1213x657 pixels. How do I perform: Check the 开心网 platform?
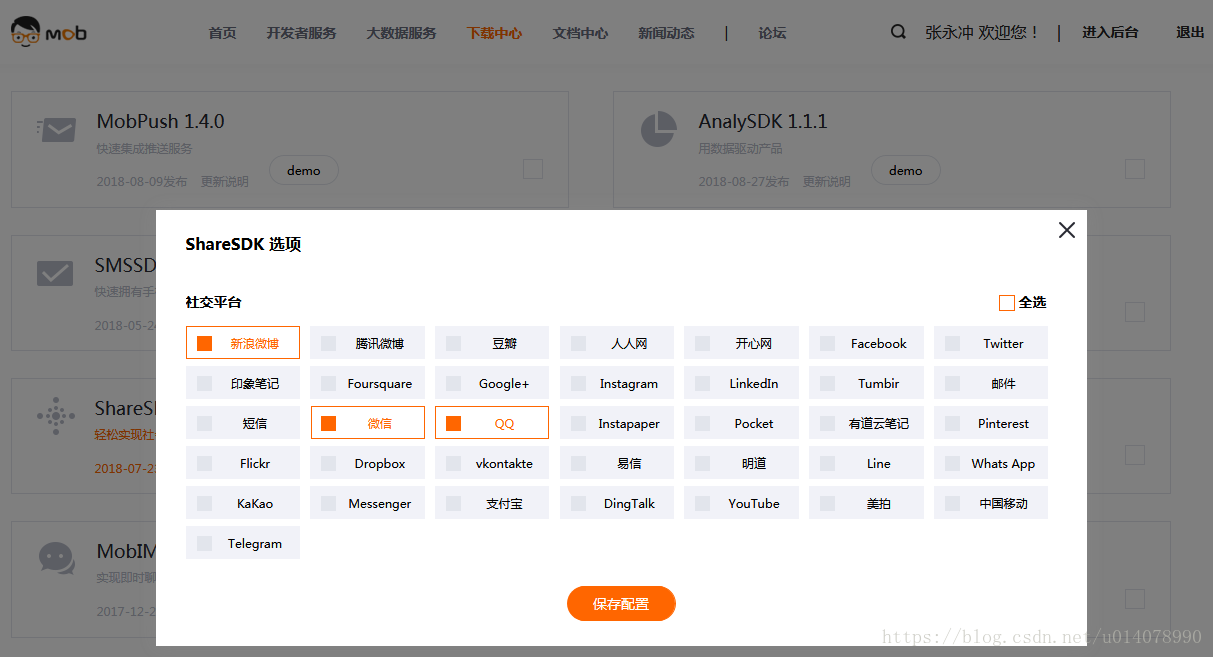[x=741, y=343]
